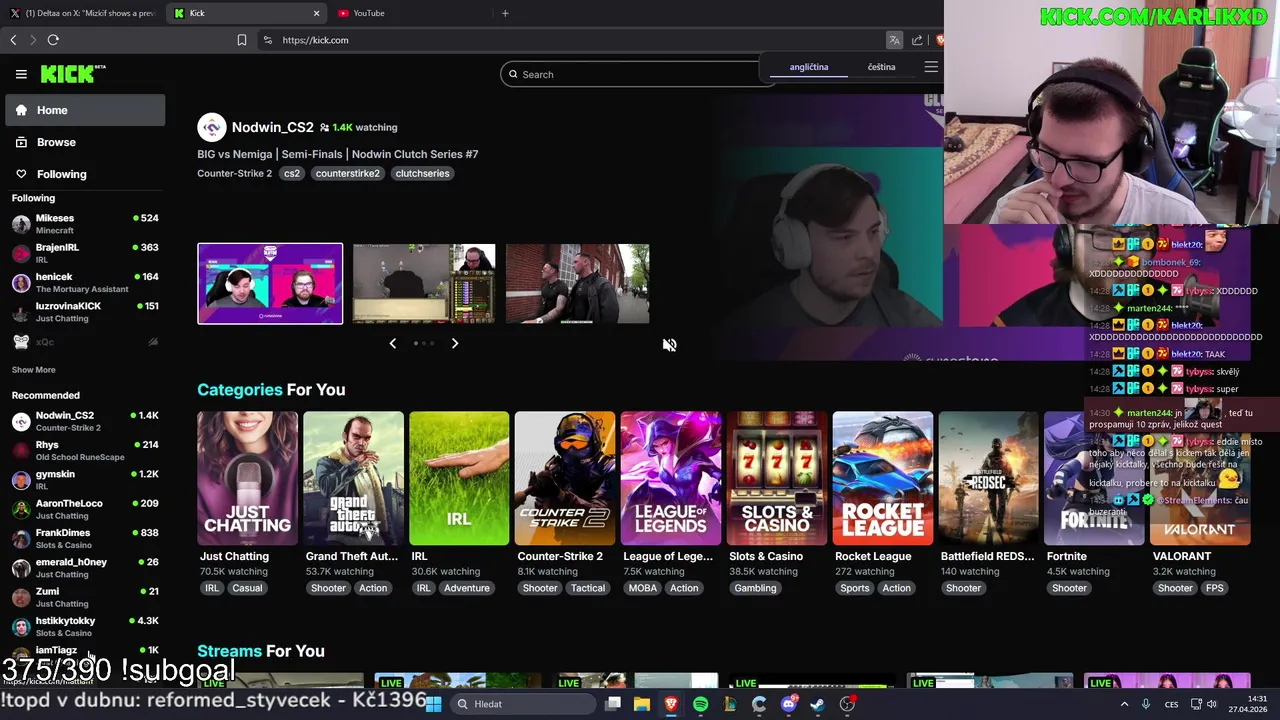Select Home in Kick sidebar

click(85, 110)
